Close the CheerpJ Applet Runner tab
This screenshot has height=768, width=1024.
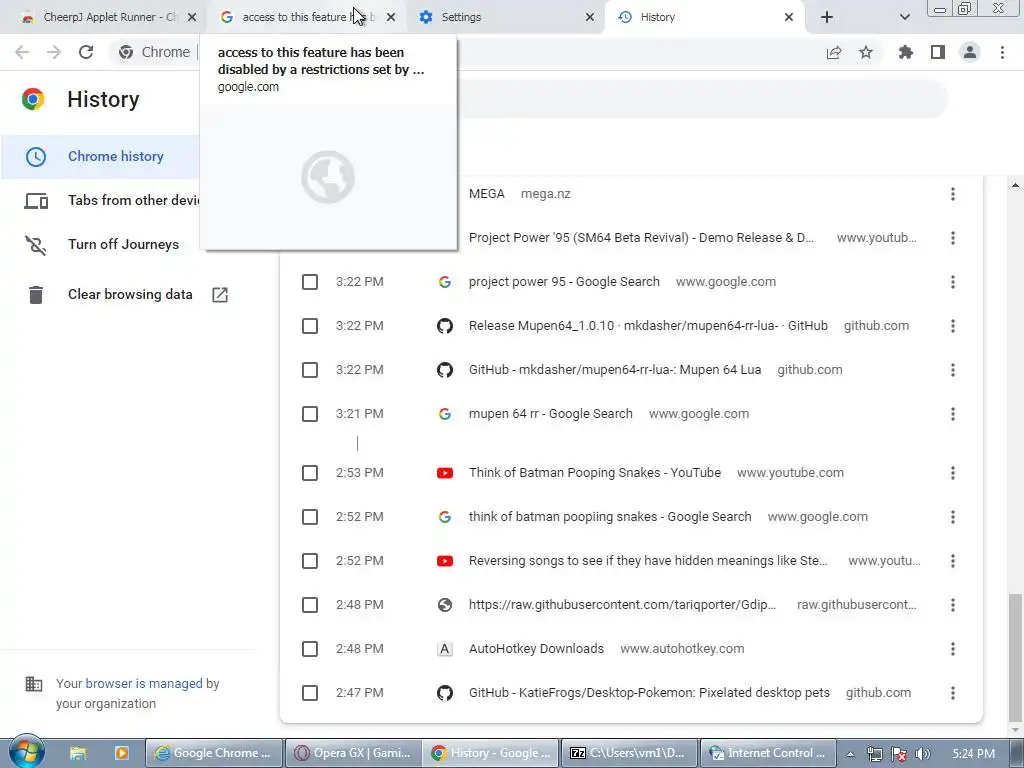[191, 17]
